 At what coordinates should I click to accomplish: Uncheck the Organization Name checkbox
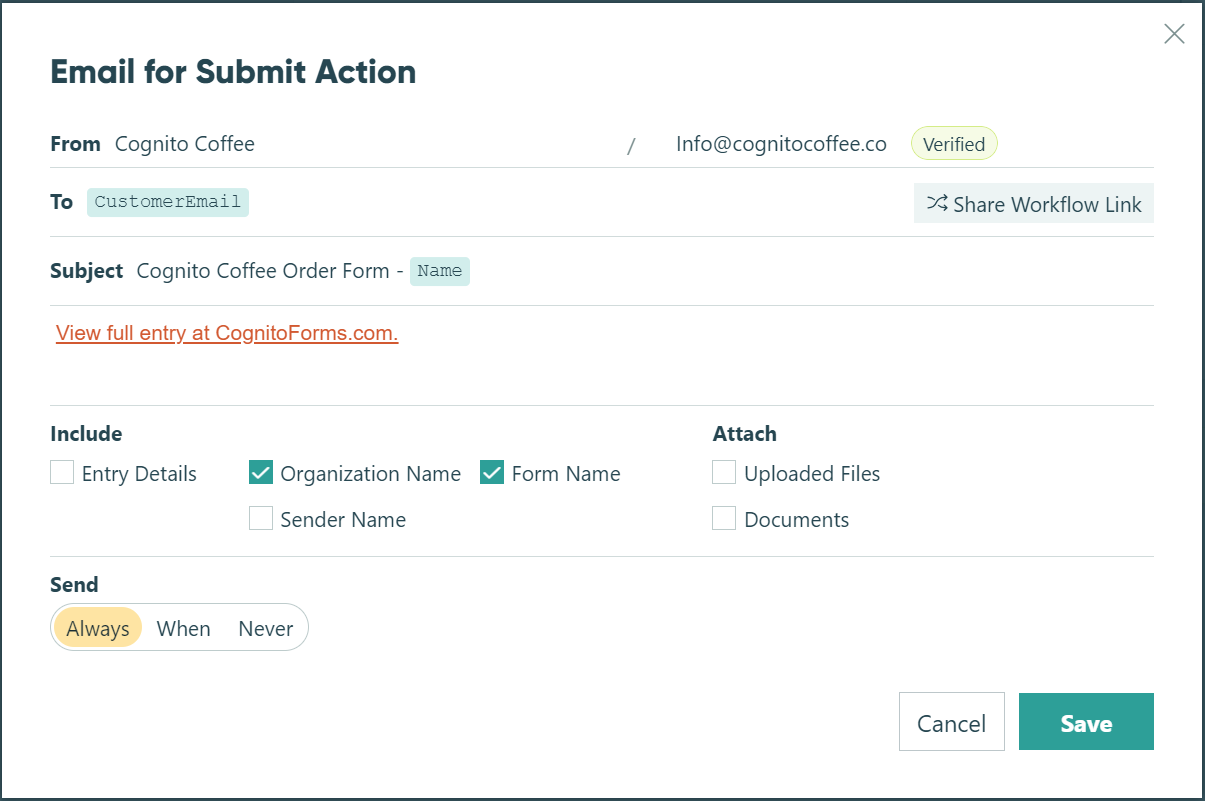pyautogui.click(x=261, y=472)
